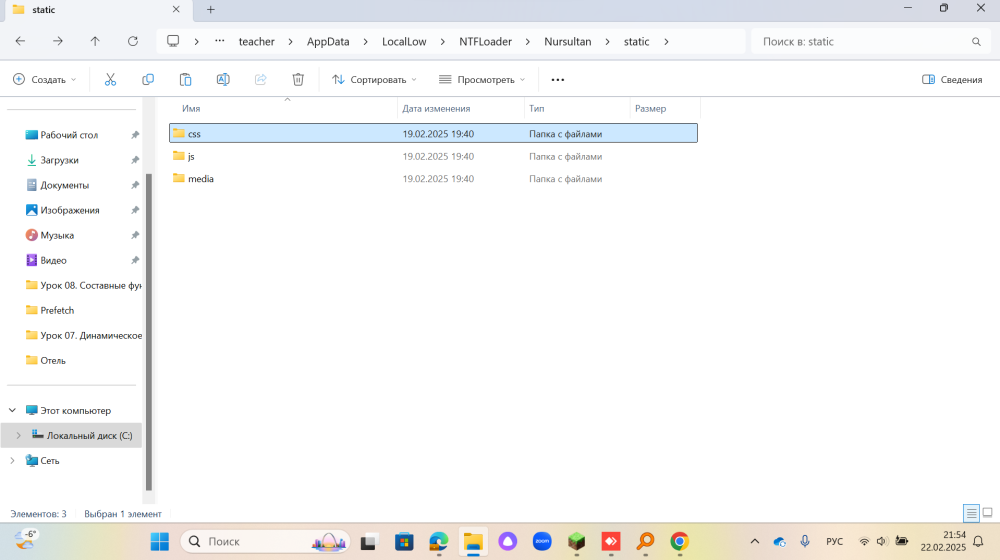This screenshot has height=560, width=1000.
Task: Expand hidden path ellipsis in address bar
Action: point(219,41)
